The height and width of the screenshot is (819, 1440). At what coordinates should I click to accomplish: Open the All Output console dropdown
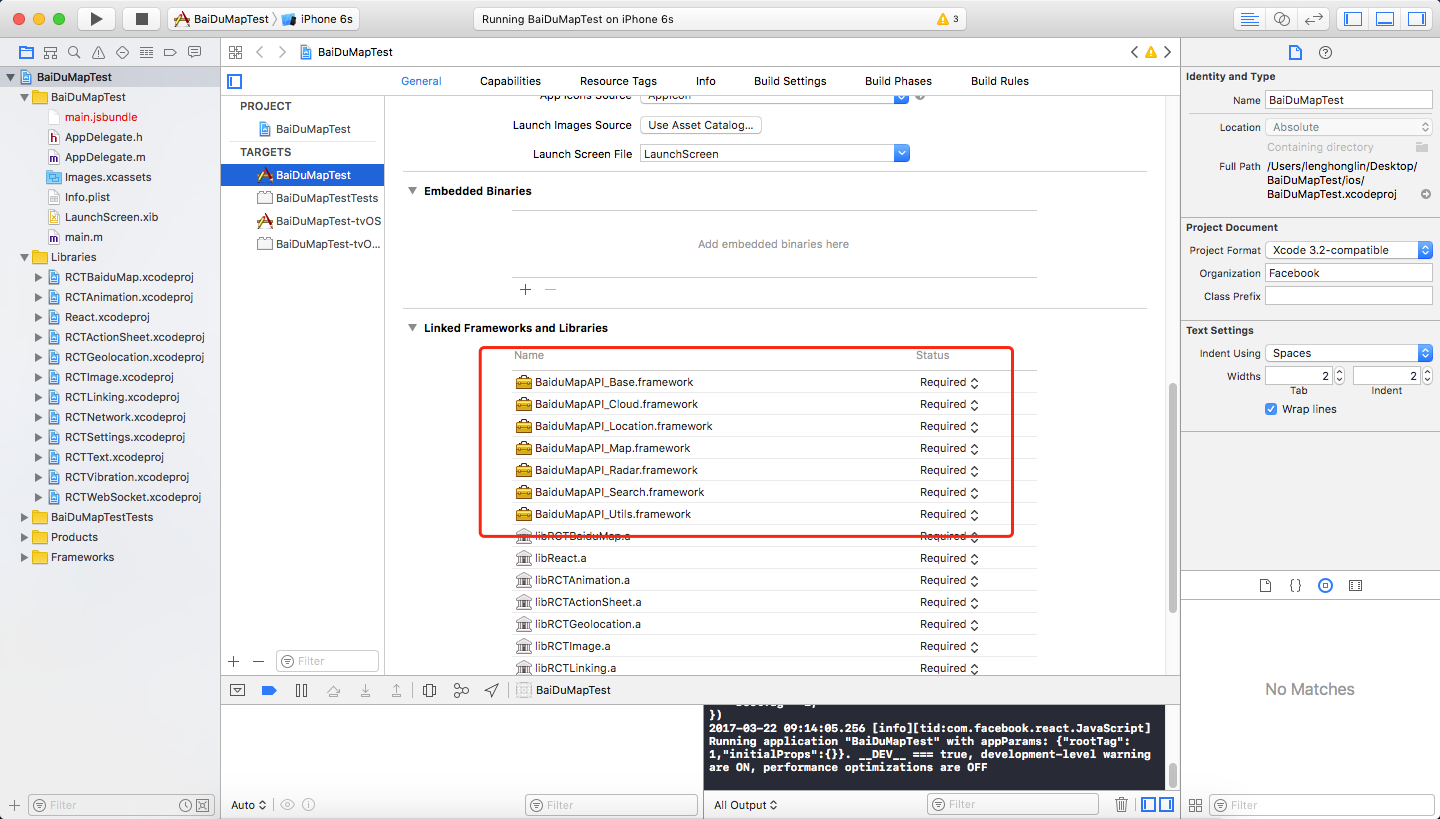[745, 805]
